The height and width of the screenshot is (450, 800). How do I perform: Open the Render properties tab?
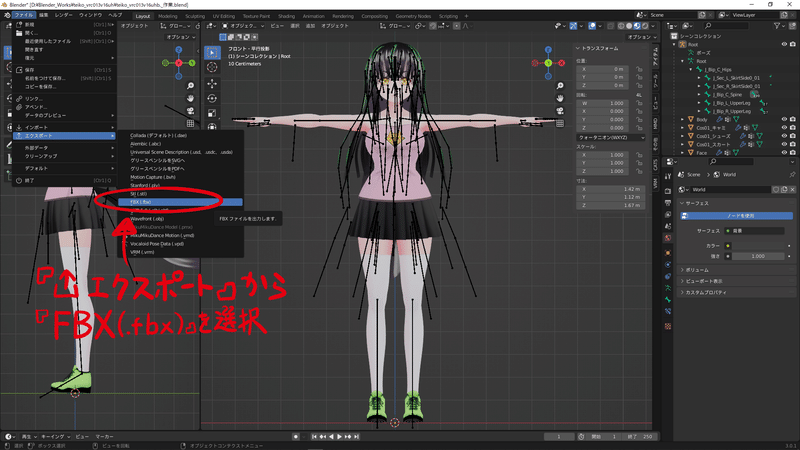pos(668,191)
